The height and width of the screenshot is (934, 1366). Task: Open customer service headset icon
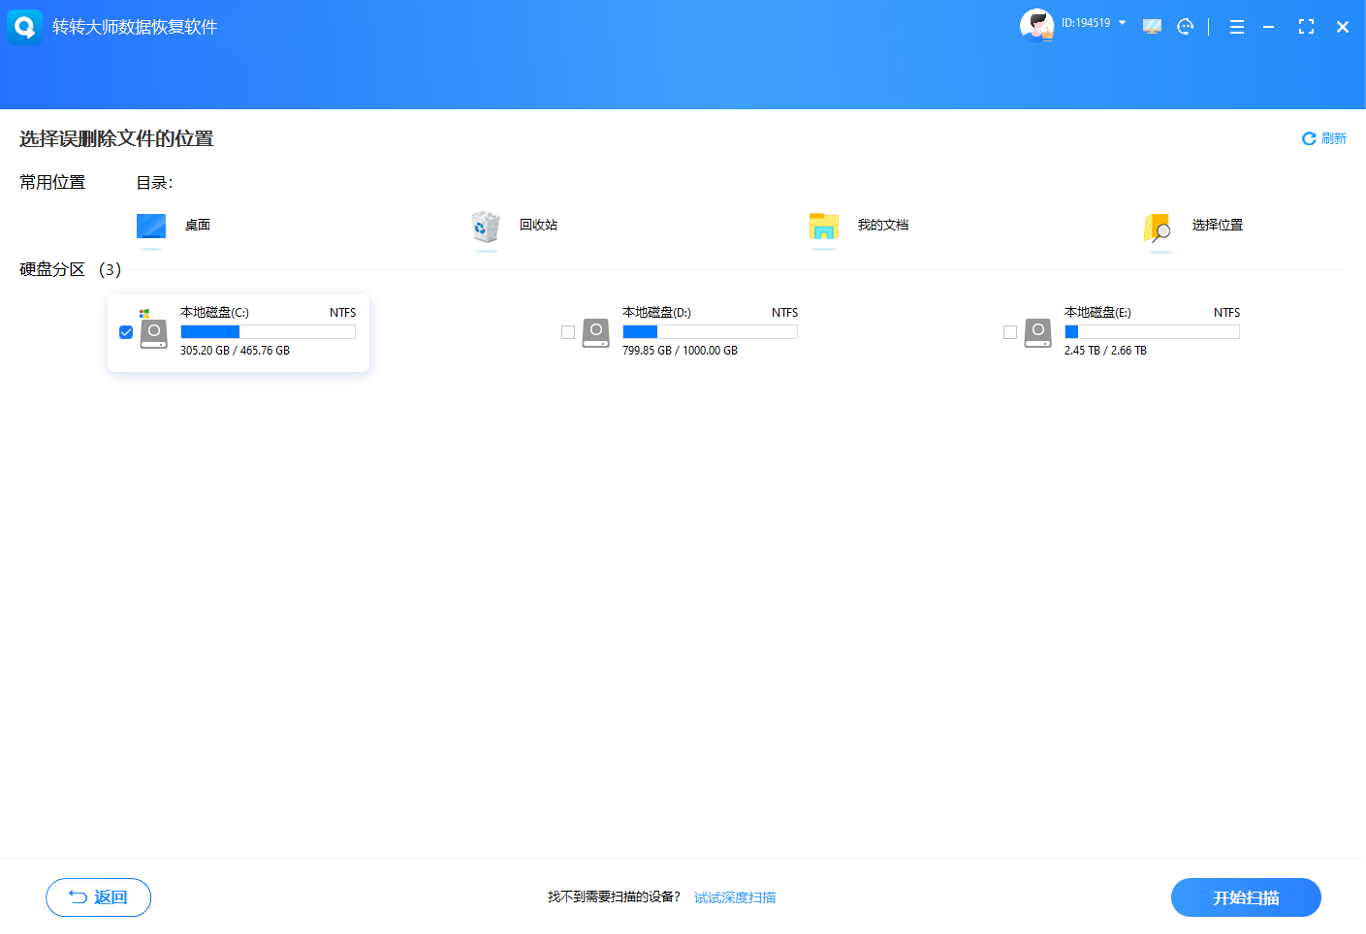pos(1185,27)
